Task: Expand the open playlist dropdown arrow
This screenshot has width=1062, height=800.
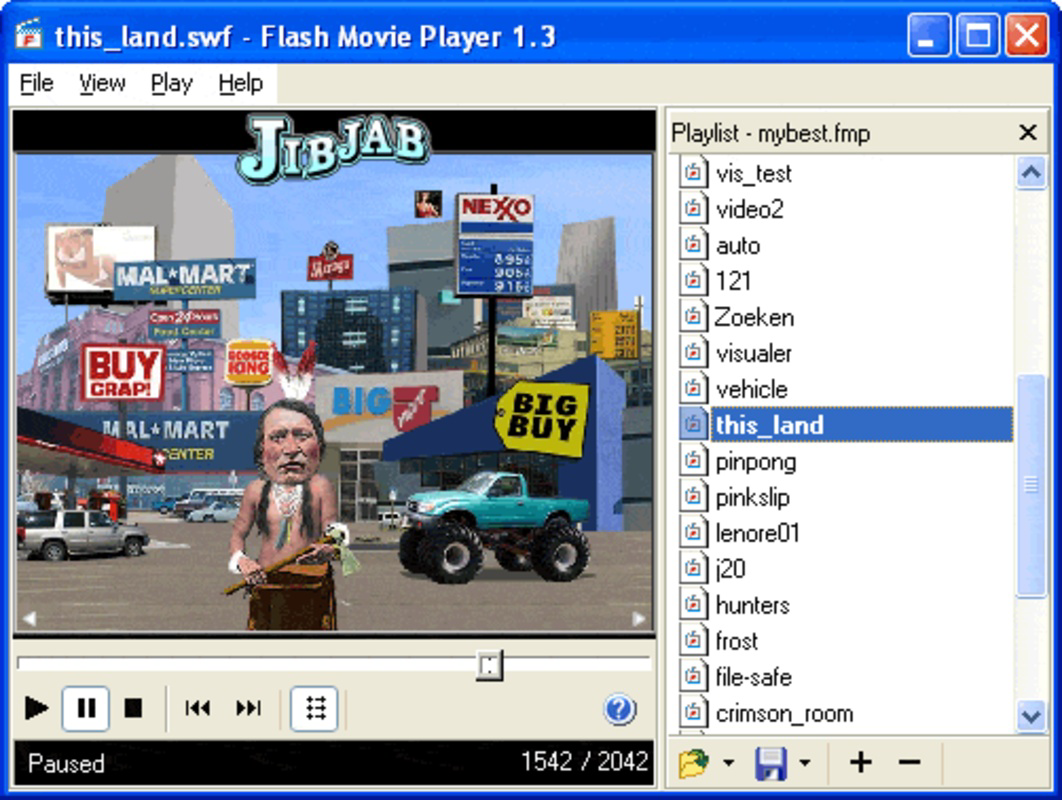Action: (x=728, y=763)
